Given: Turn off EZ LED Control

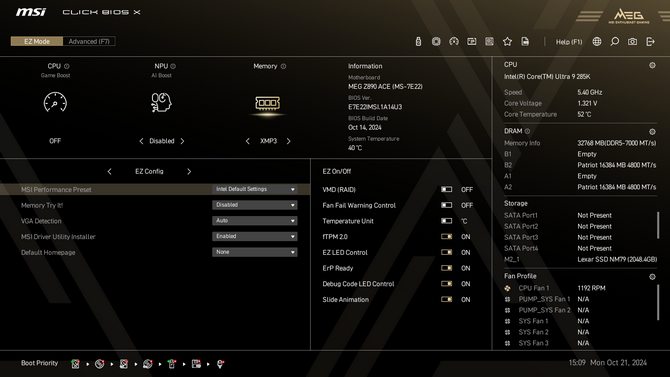Looking at the screenshot, I should click(x=447, y=252).
